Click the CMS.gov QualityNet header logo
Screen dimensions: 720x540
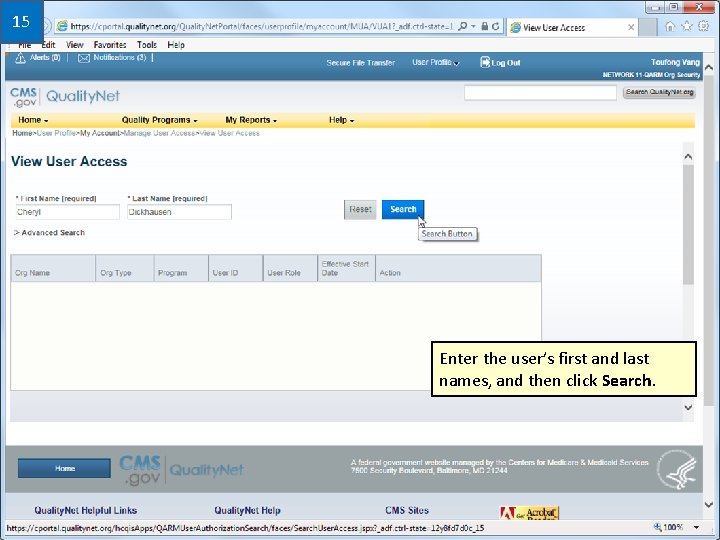65,96
